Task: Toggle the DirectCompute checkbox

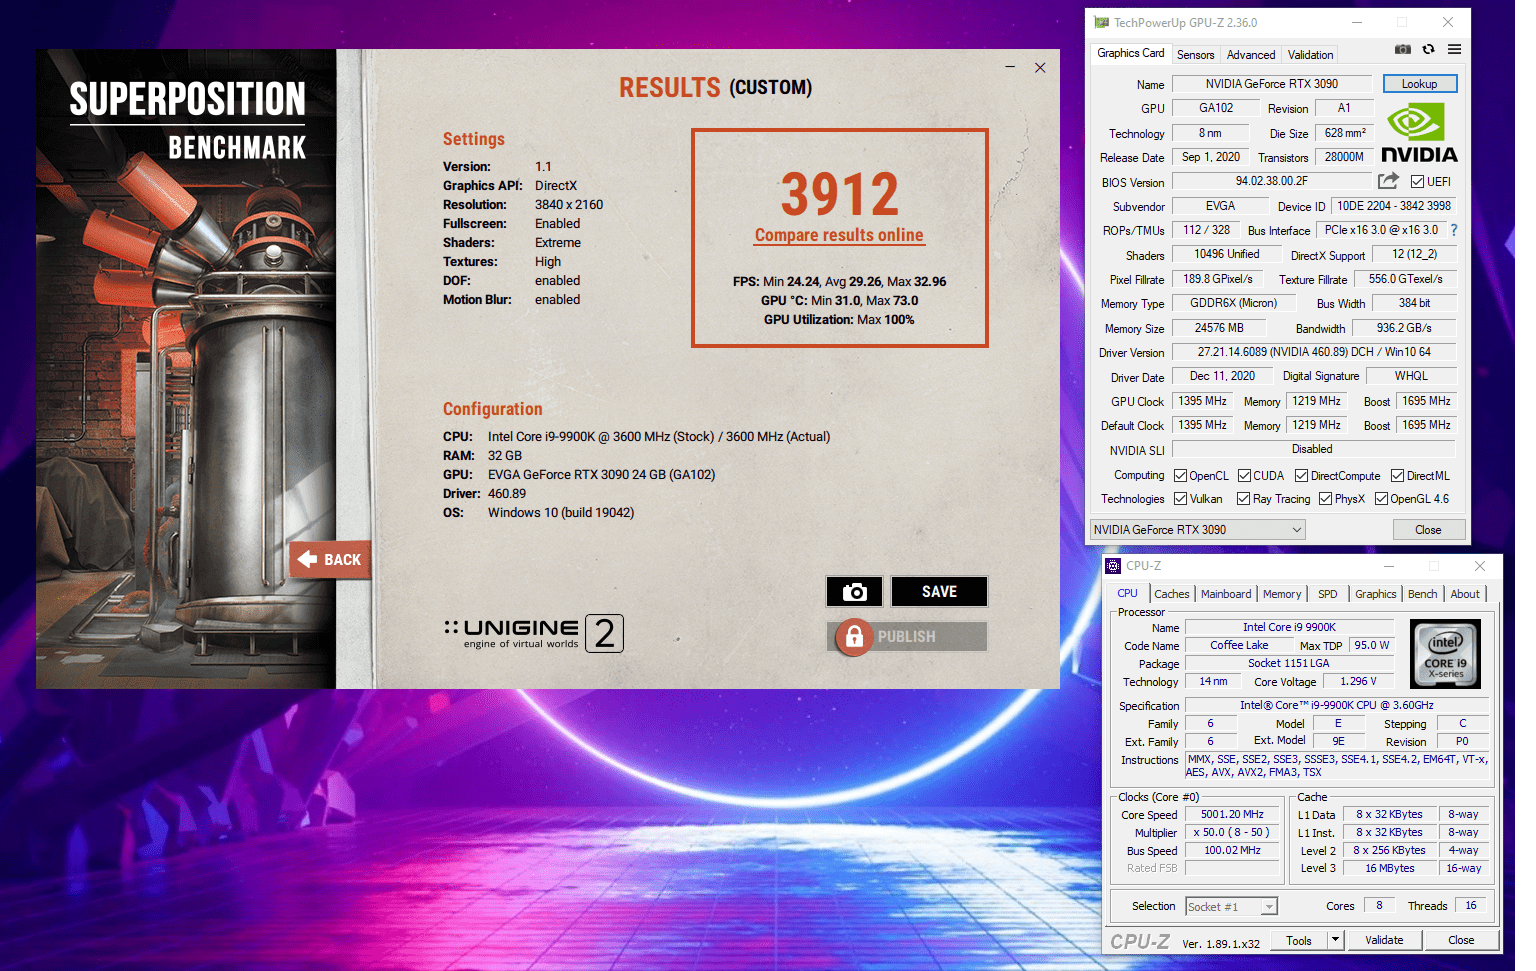Action: 1301,476
